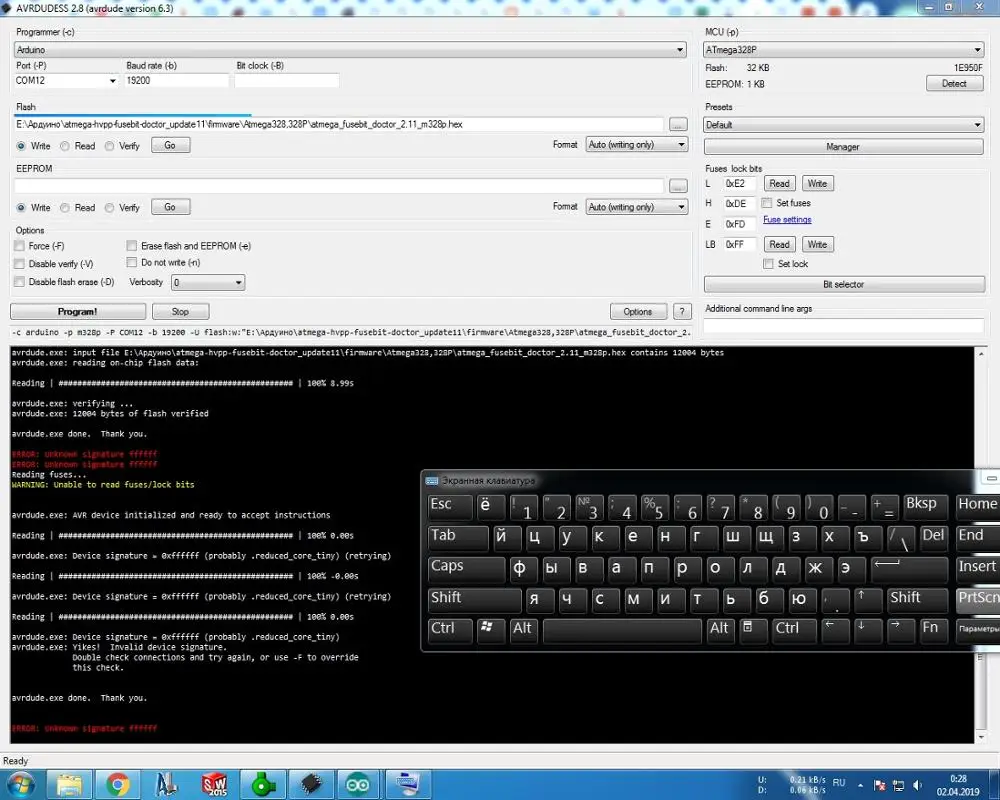Click Detect MCU button

tap(954, 84)
